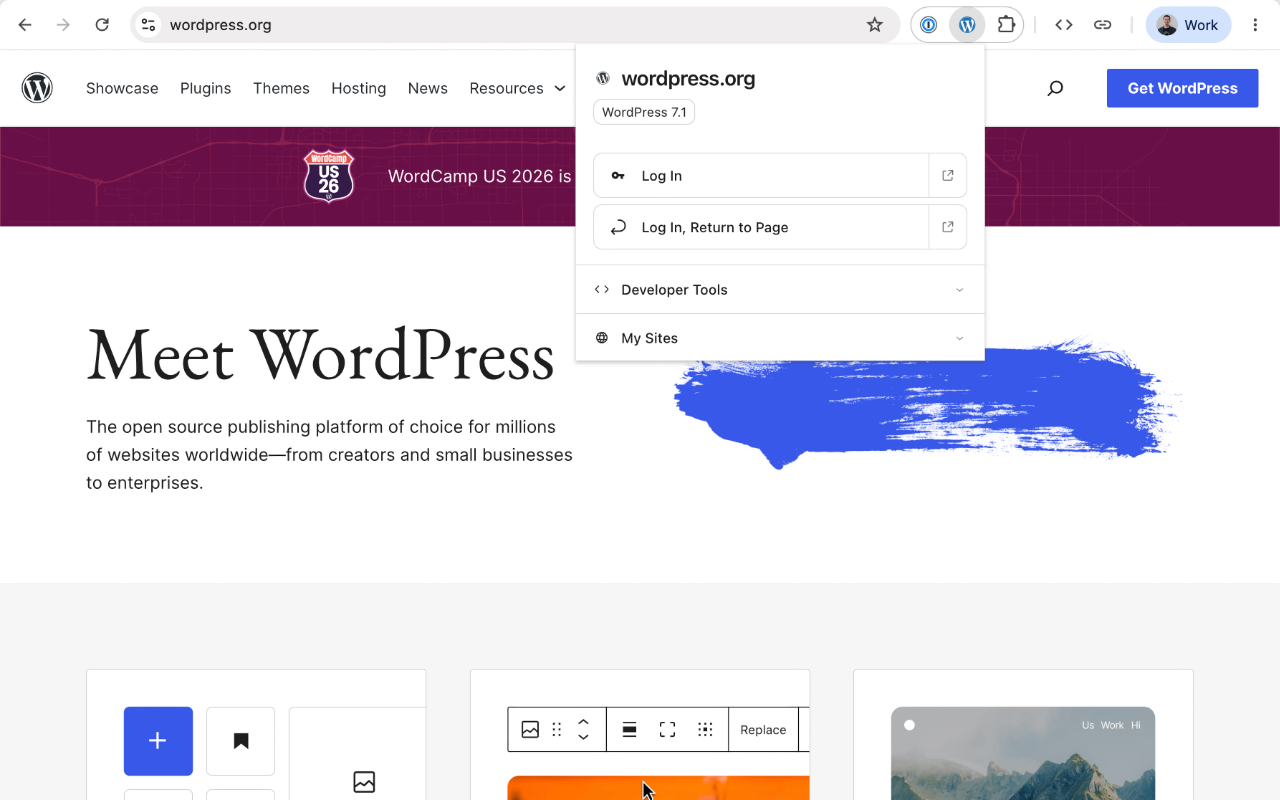Select the image block type icon
Viewport: 1280px width, 800px height.
point(530,730)
